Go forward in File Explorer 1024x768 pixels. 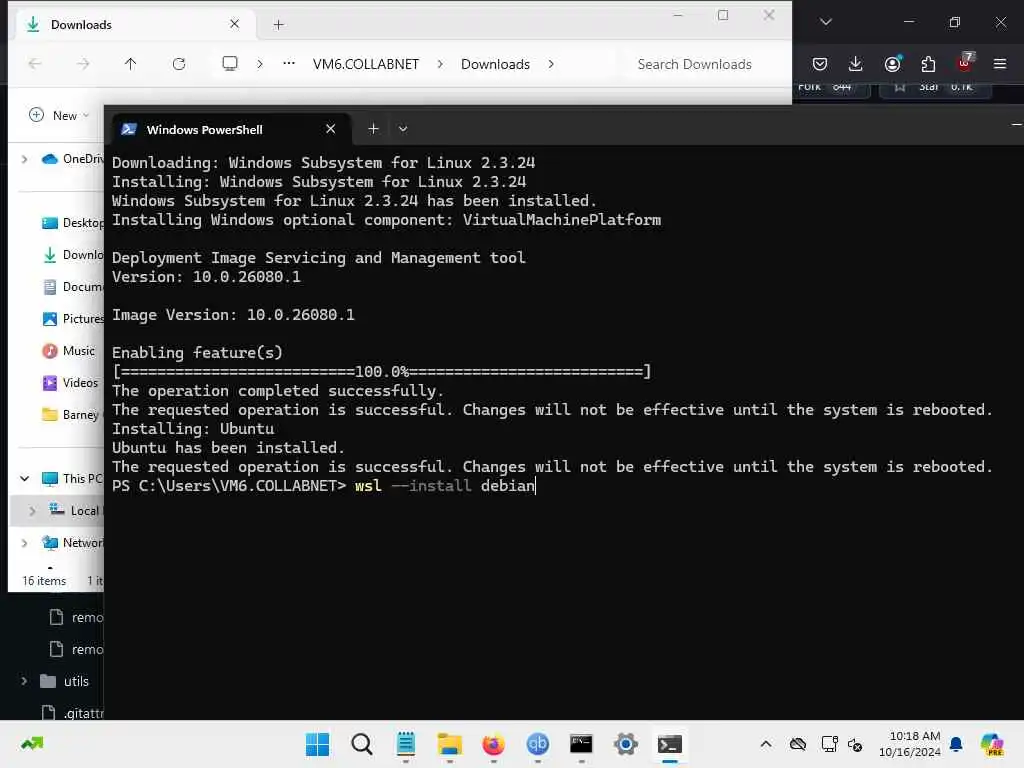(83, 64)
